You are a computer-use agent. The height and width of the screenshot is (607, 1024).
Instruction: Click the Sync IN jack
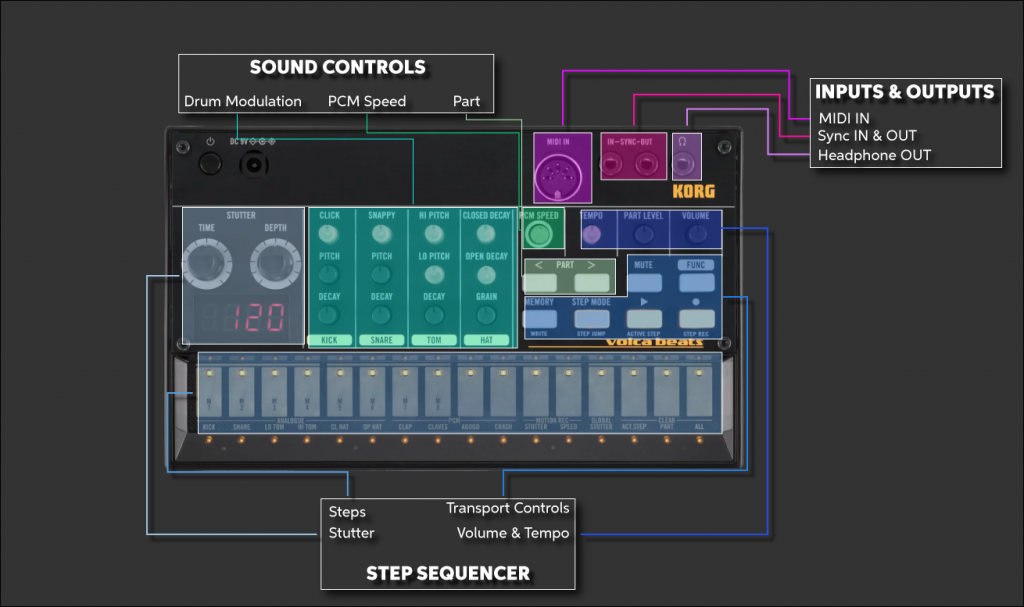click(x=612, y=163)
